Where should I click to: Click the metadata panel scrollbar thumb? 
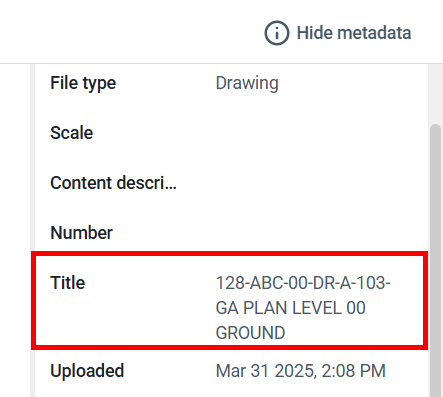point(435,260)
